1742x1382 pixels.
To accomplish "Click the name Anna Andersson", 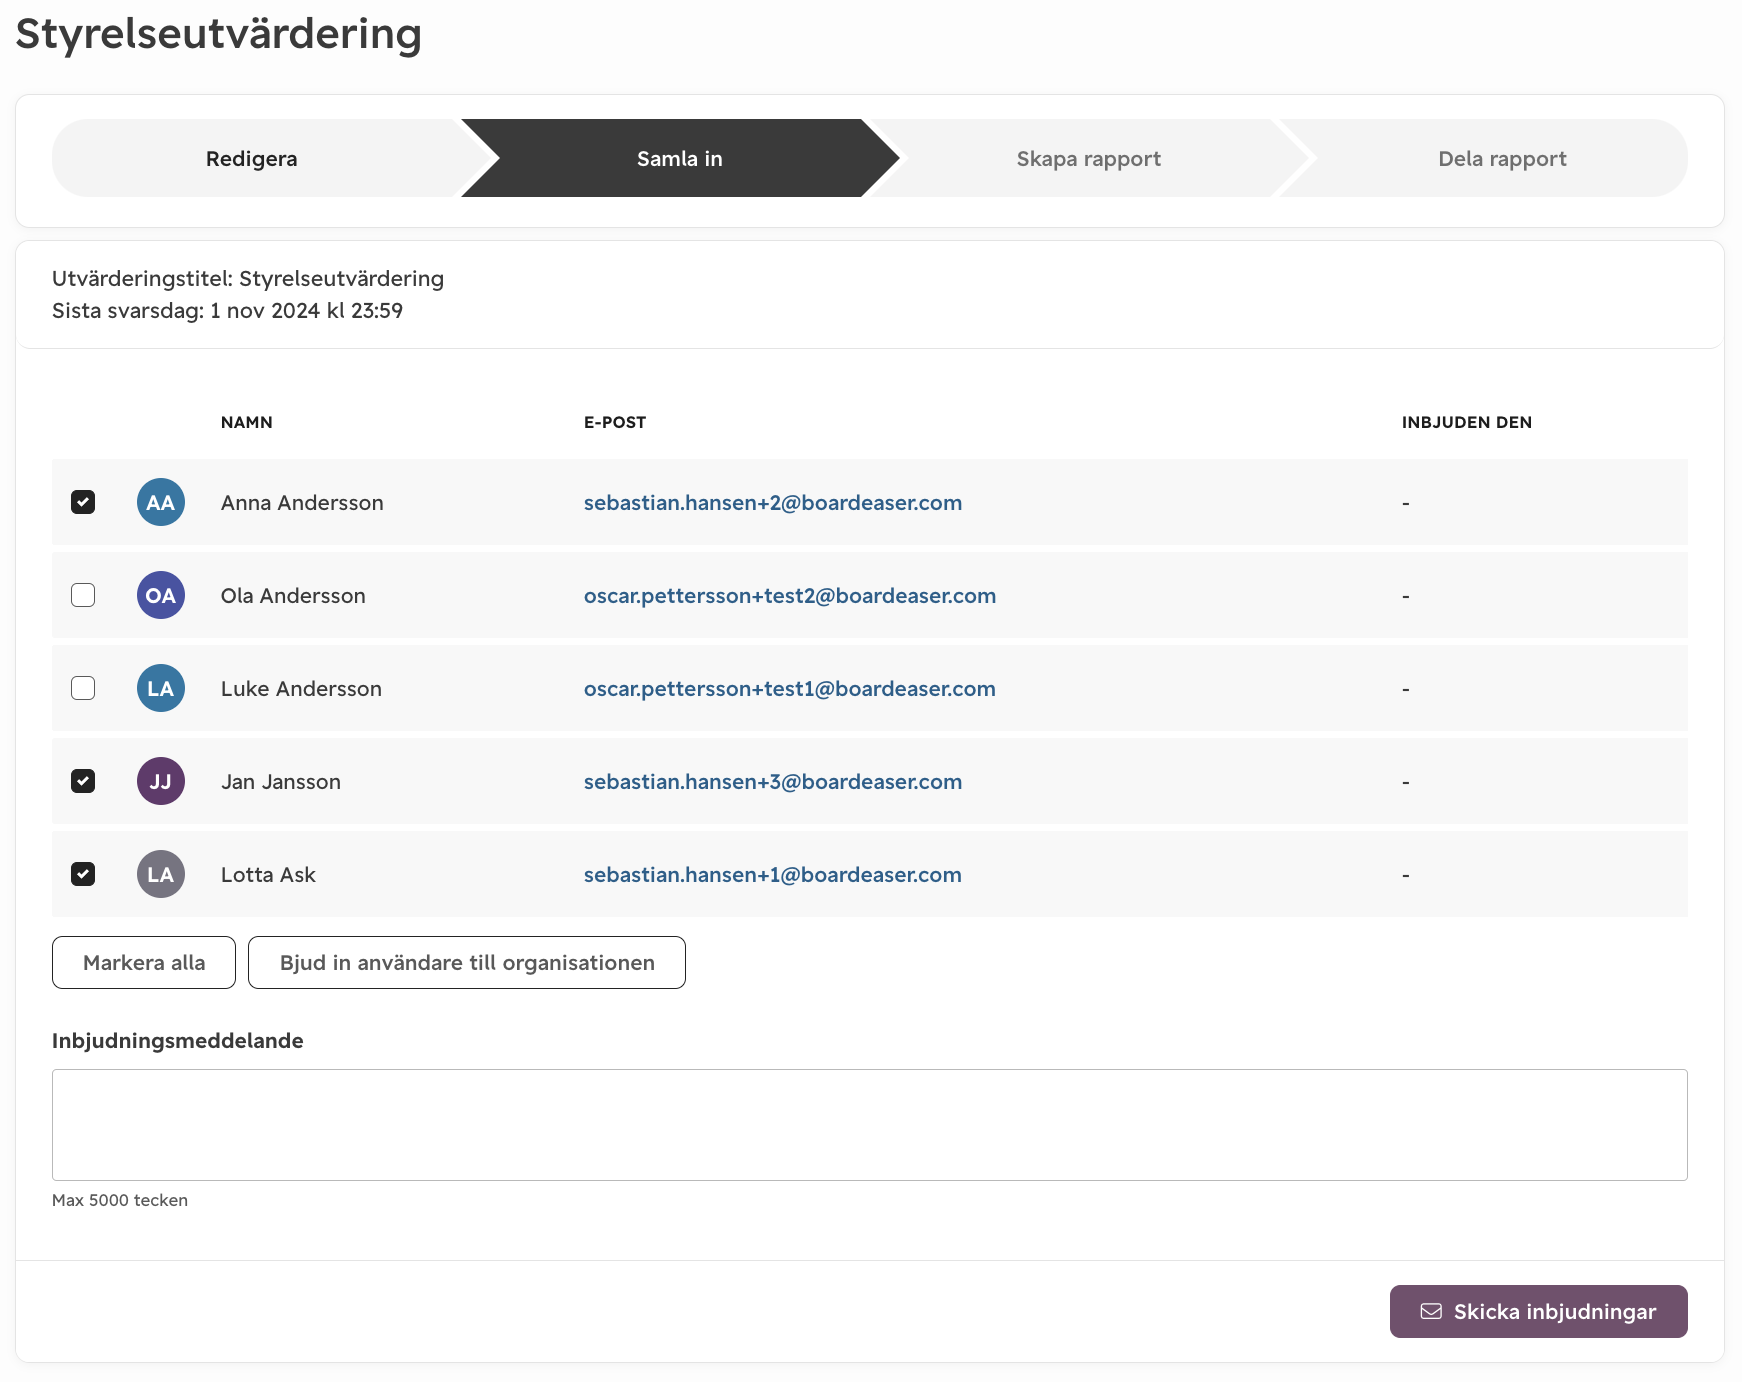I will [x=302, y=502].
